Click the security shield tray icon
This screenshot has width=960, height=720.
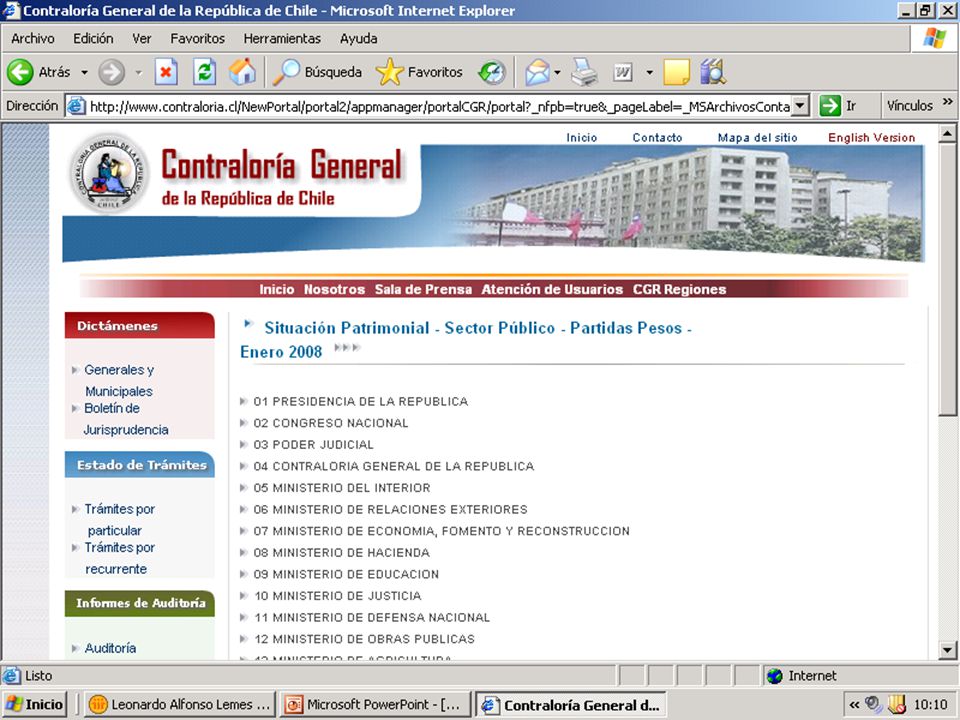897,705
